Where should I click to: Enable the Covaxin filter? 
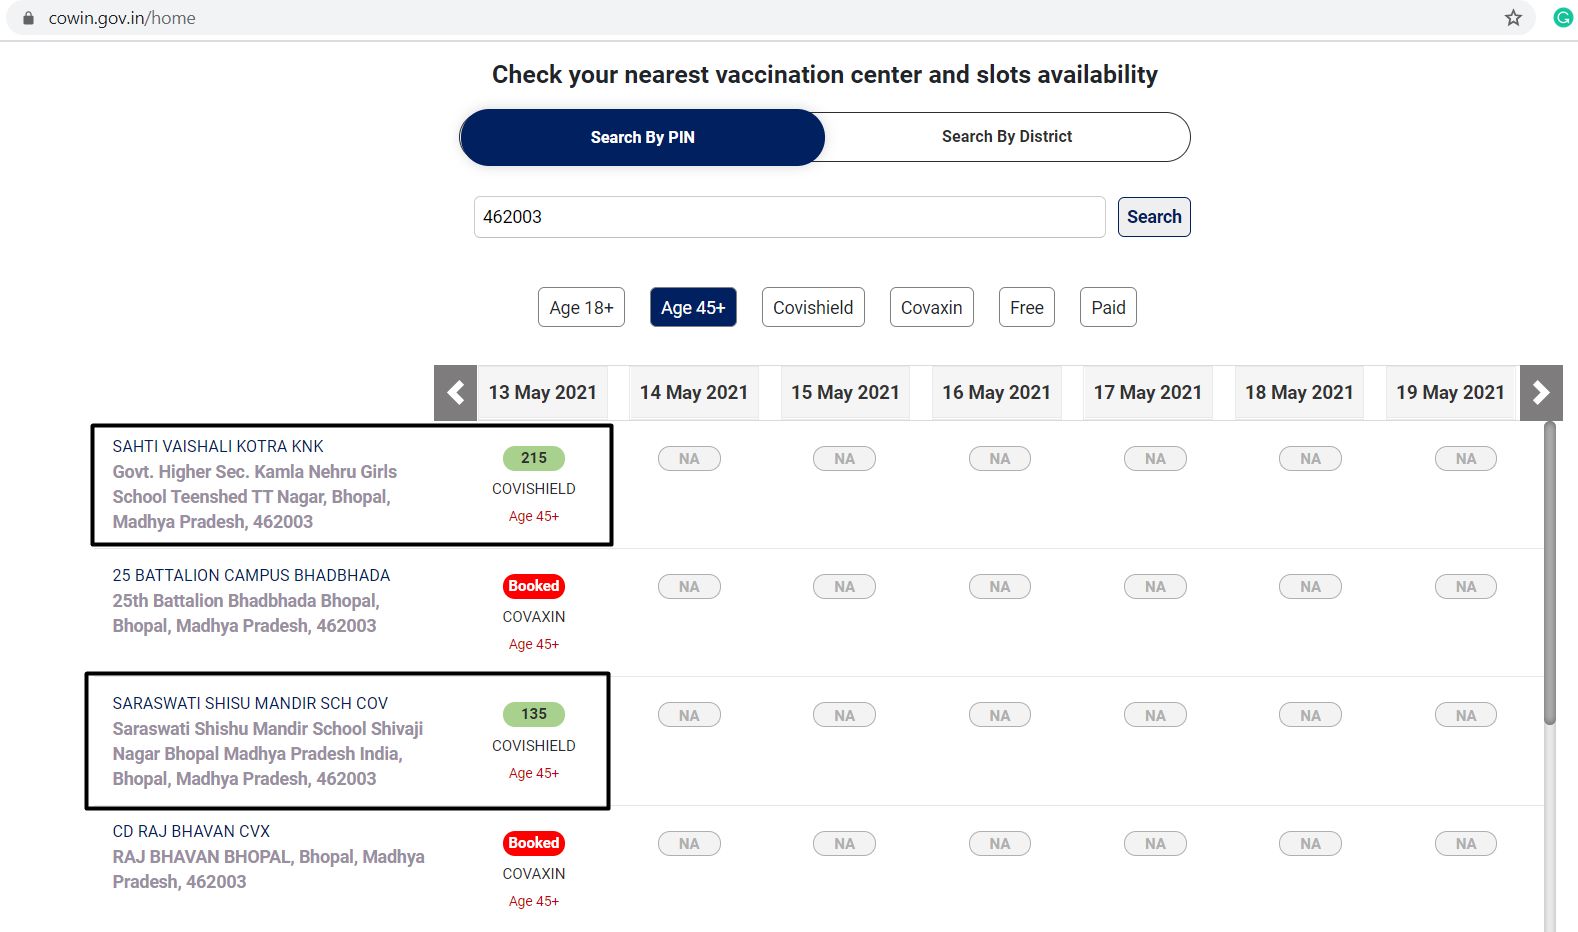point(931,308)
